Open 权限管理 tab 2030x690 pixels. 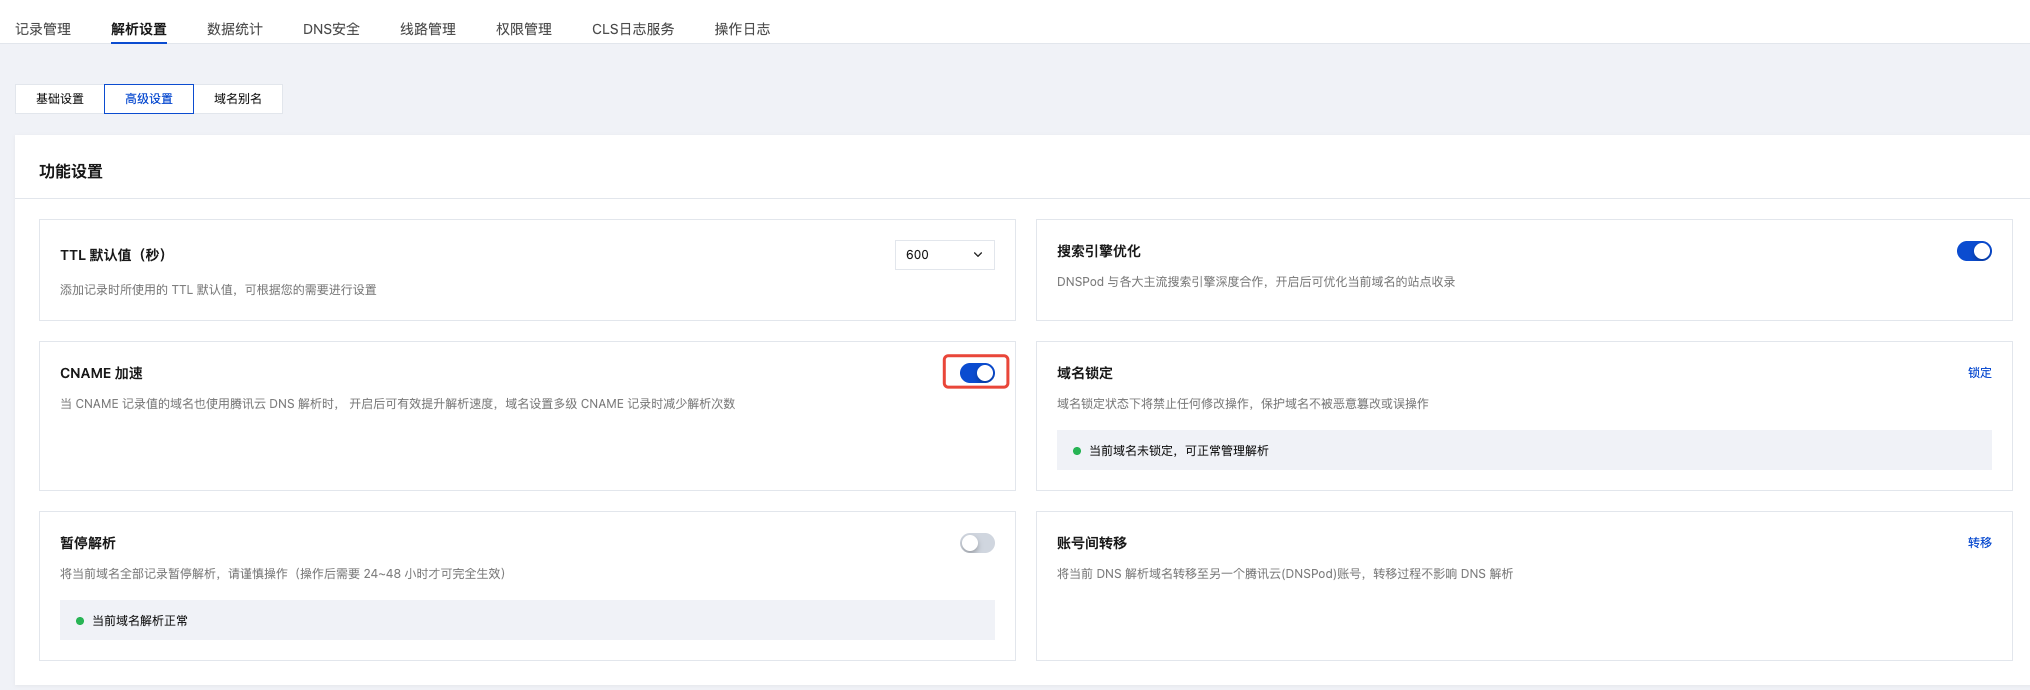pyautogui.click(x=524, y=29)
